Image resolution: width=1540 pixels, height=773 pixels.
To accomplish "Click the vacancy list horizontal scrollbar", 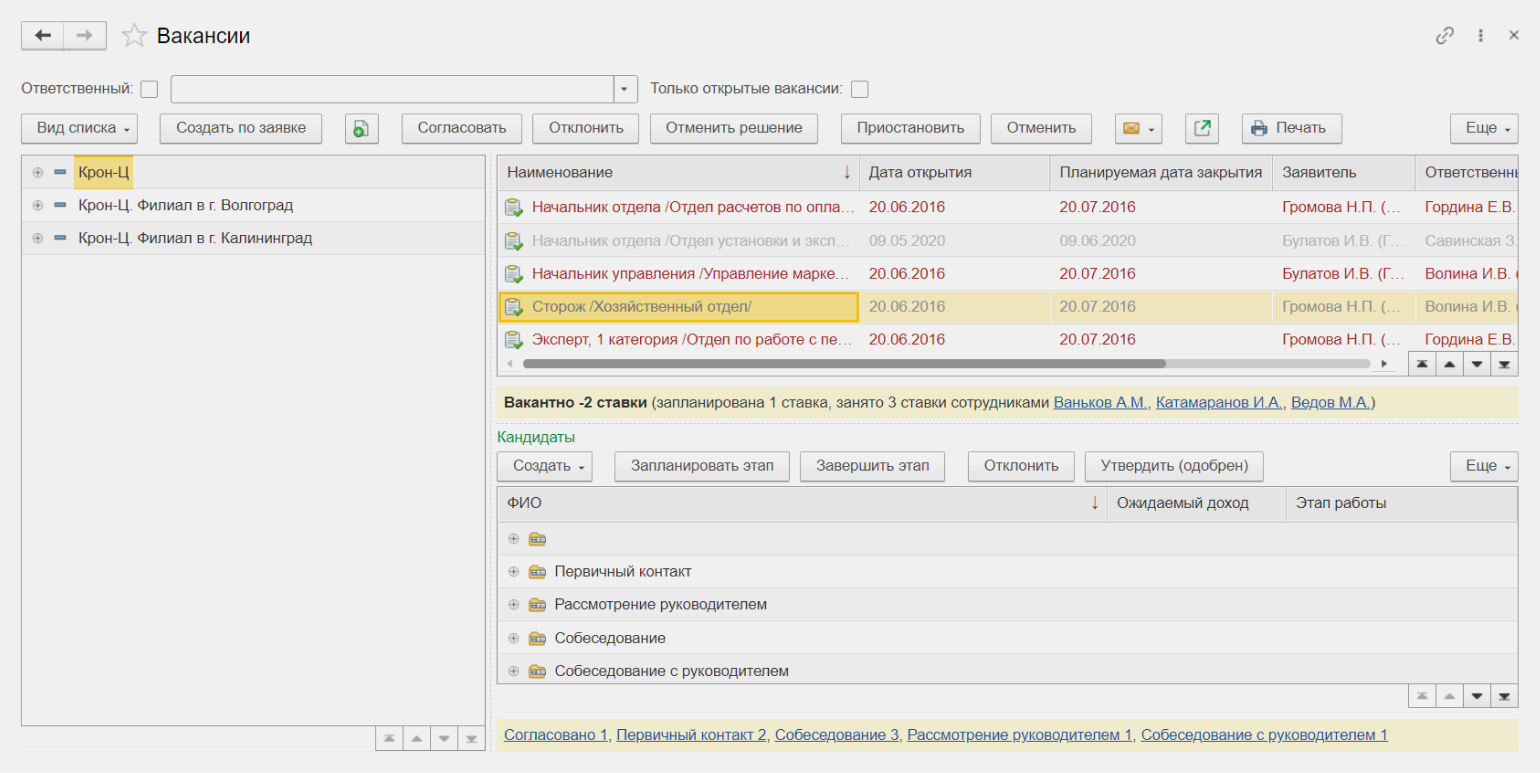I will [843, 364].
